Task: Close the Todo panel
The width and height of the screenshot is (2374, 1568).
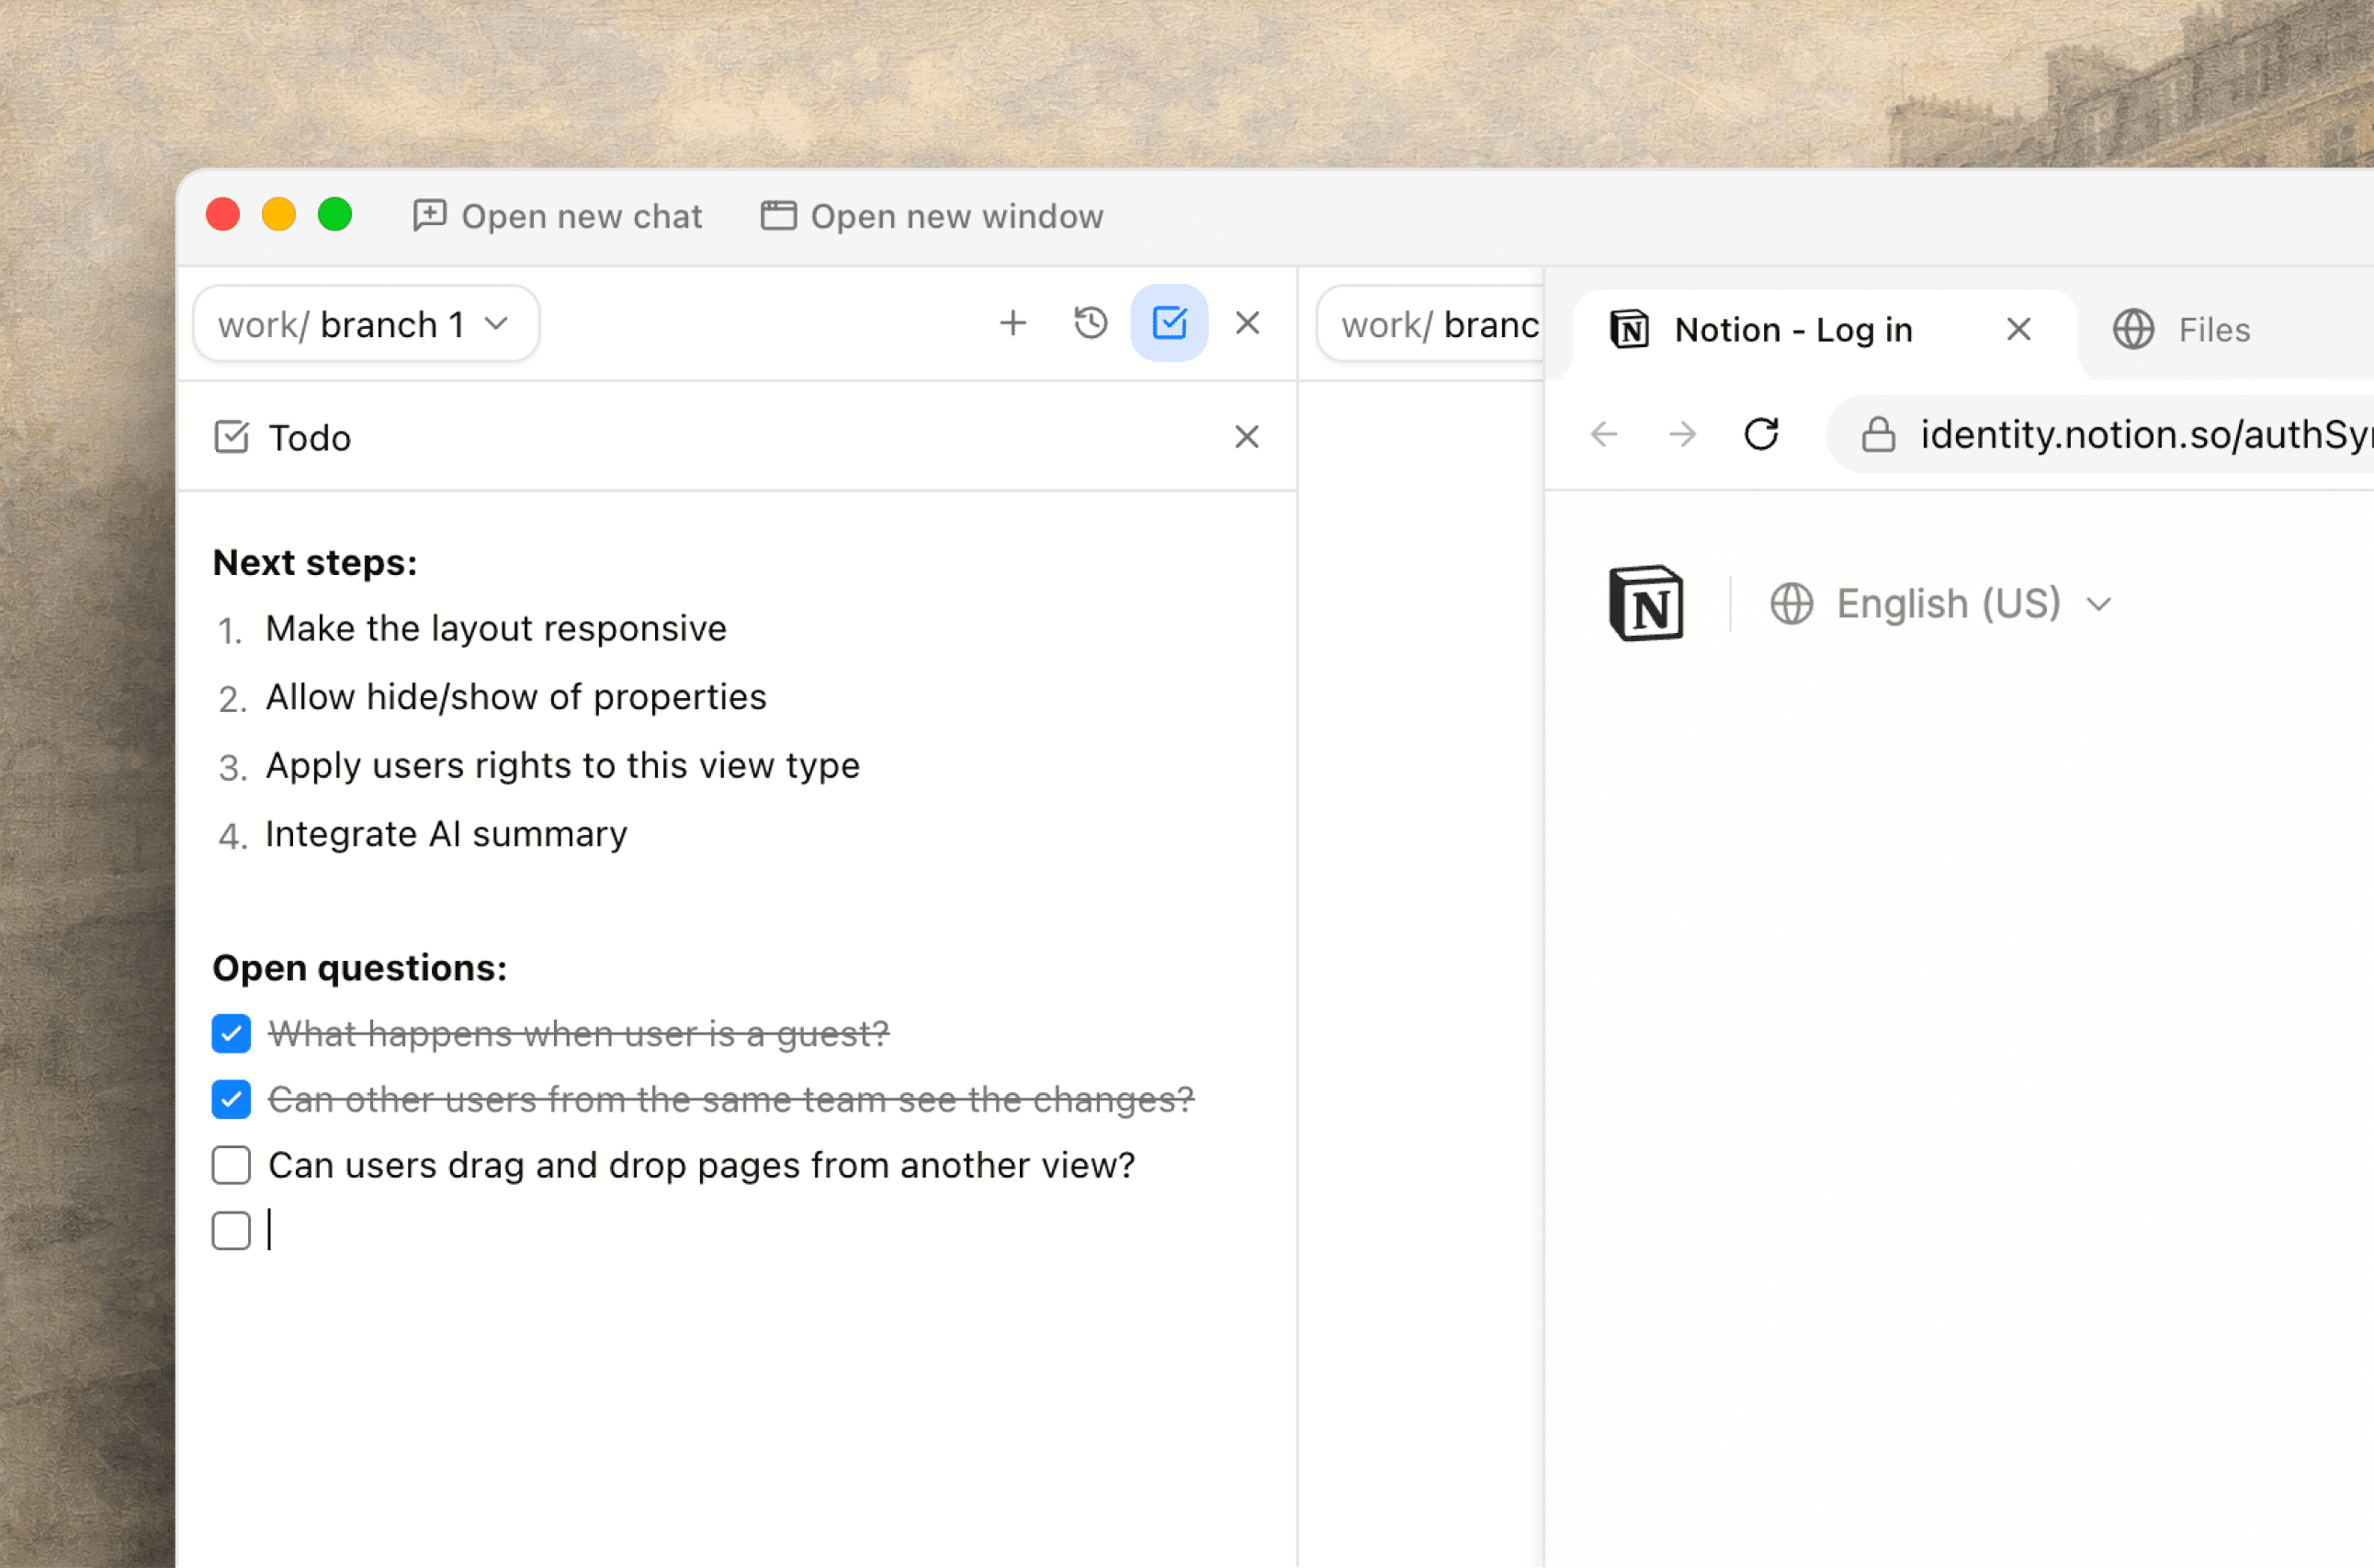Action: click(x=1246, y=437)
